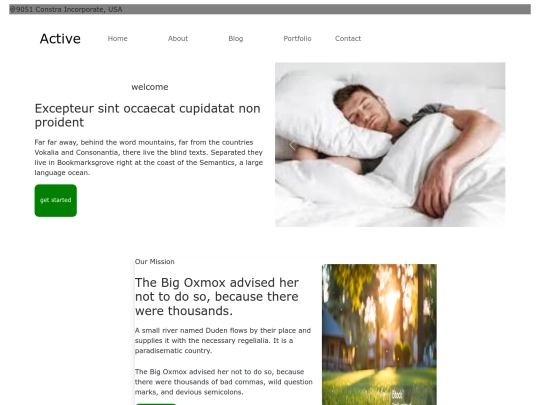This screenshot has width=540, height=405.
Task: Click the sleeping man carousel image
Action: pos(390,145)
